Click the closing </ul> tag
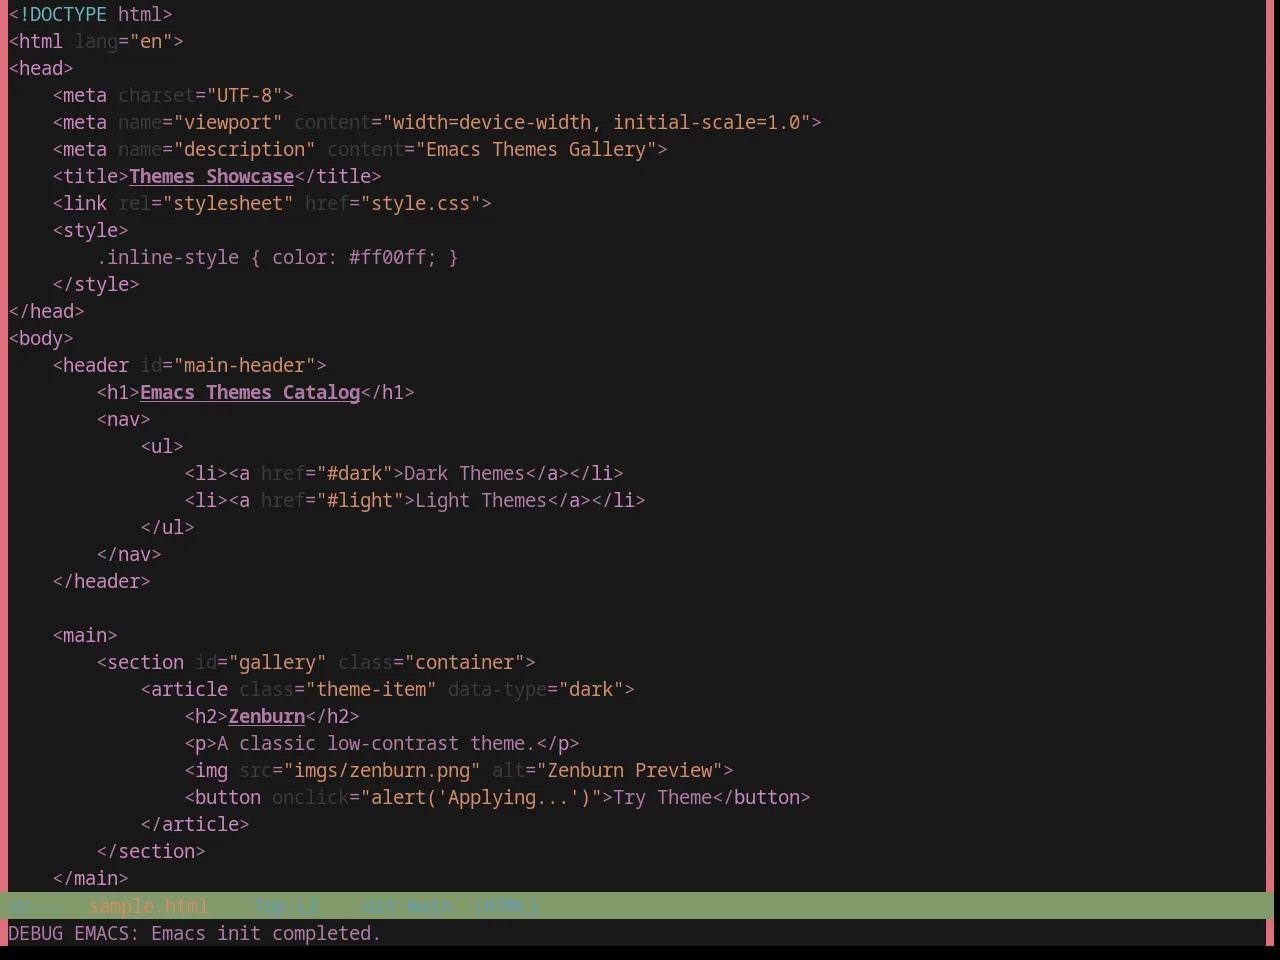Viewport: 1280px width, 960px height. coord(167,527)
